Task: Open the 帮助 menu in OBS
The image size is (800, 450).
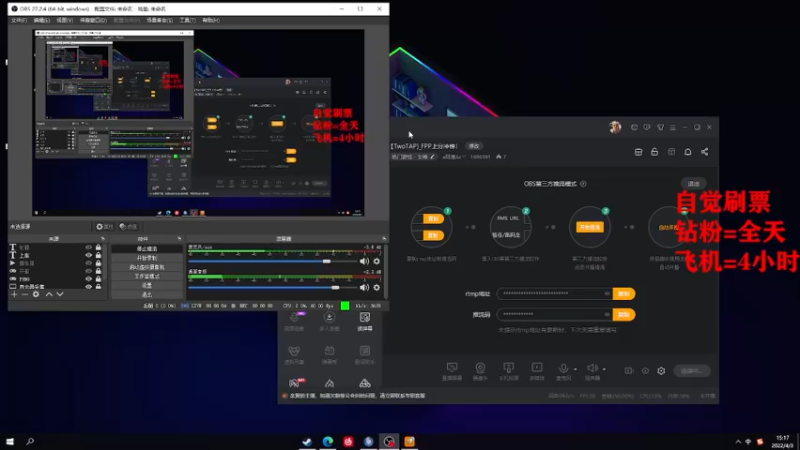Action: click(x=211, y=20)
